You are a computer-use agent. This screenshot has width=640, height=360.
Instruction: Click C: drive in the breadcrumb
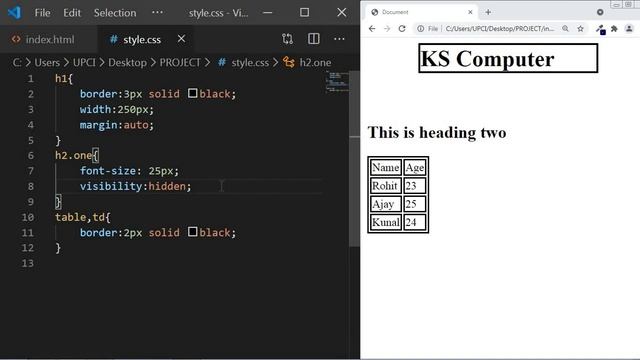click(x=17, y=62)
